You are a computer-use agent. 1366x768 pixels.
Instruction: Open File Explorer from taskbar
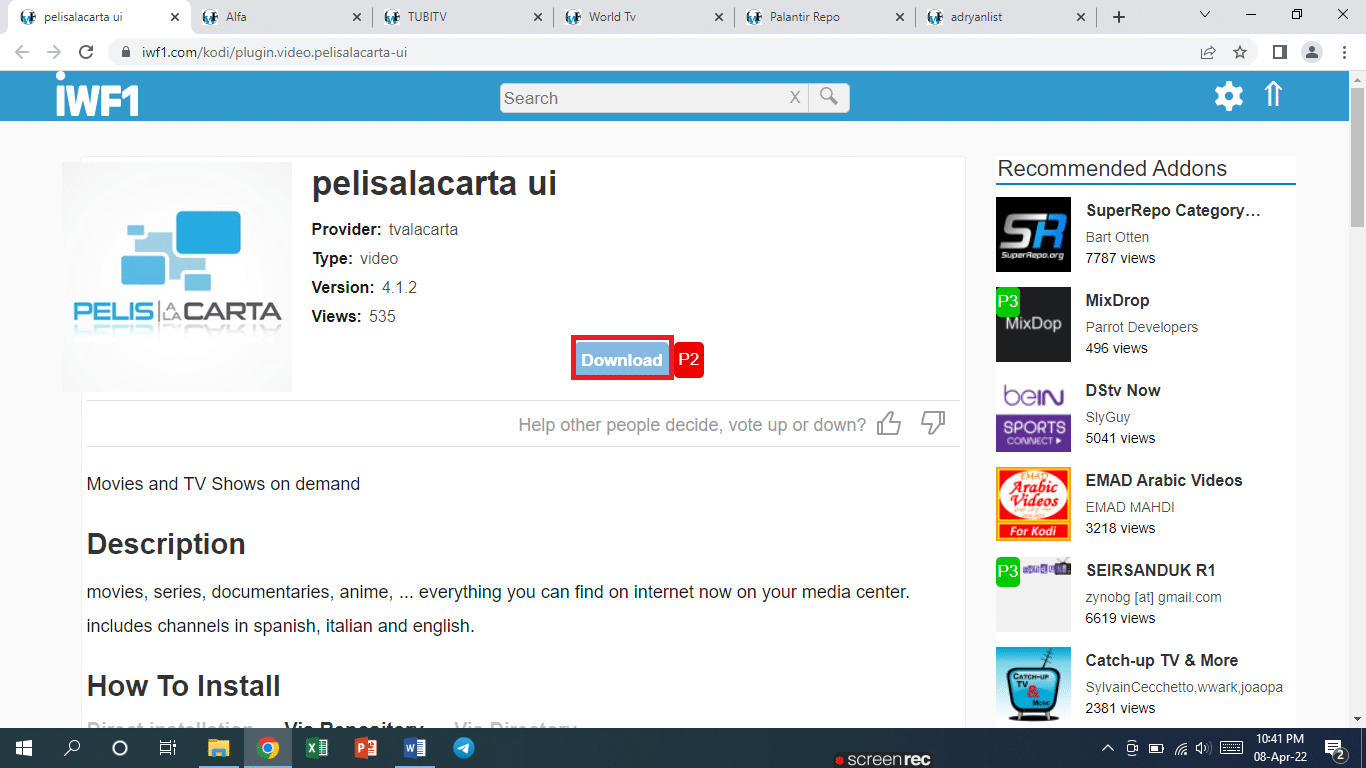[x=218, y=748]
